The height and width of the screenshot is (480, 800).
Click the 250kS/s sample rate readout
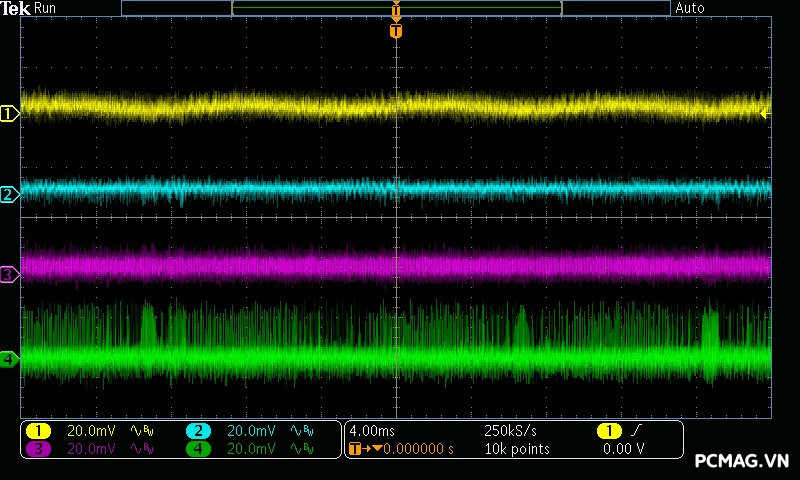click(512, 431)
